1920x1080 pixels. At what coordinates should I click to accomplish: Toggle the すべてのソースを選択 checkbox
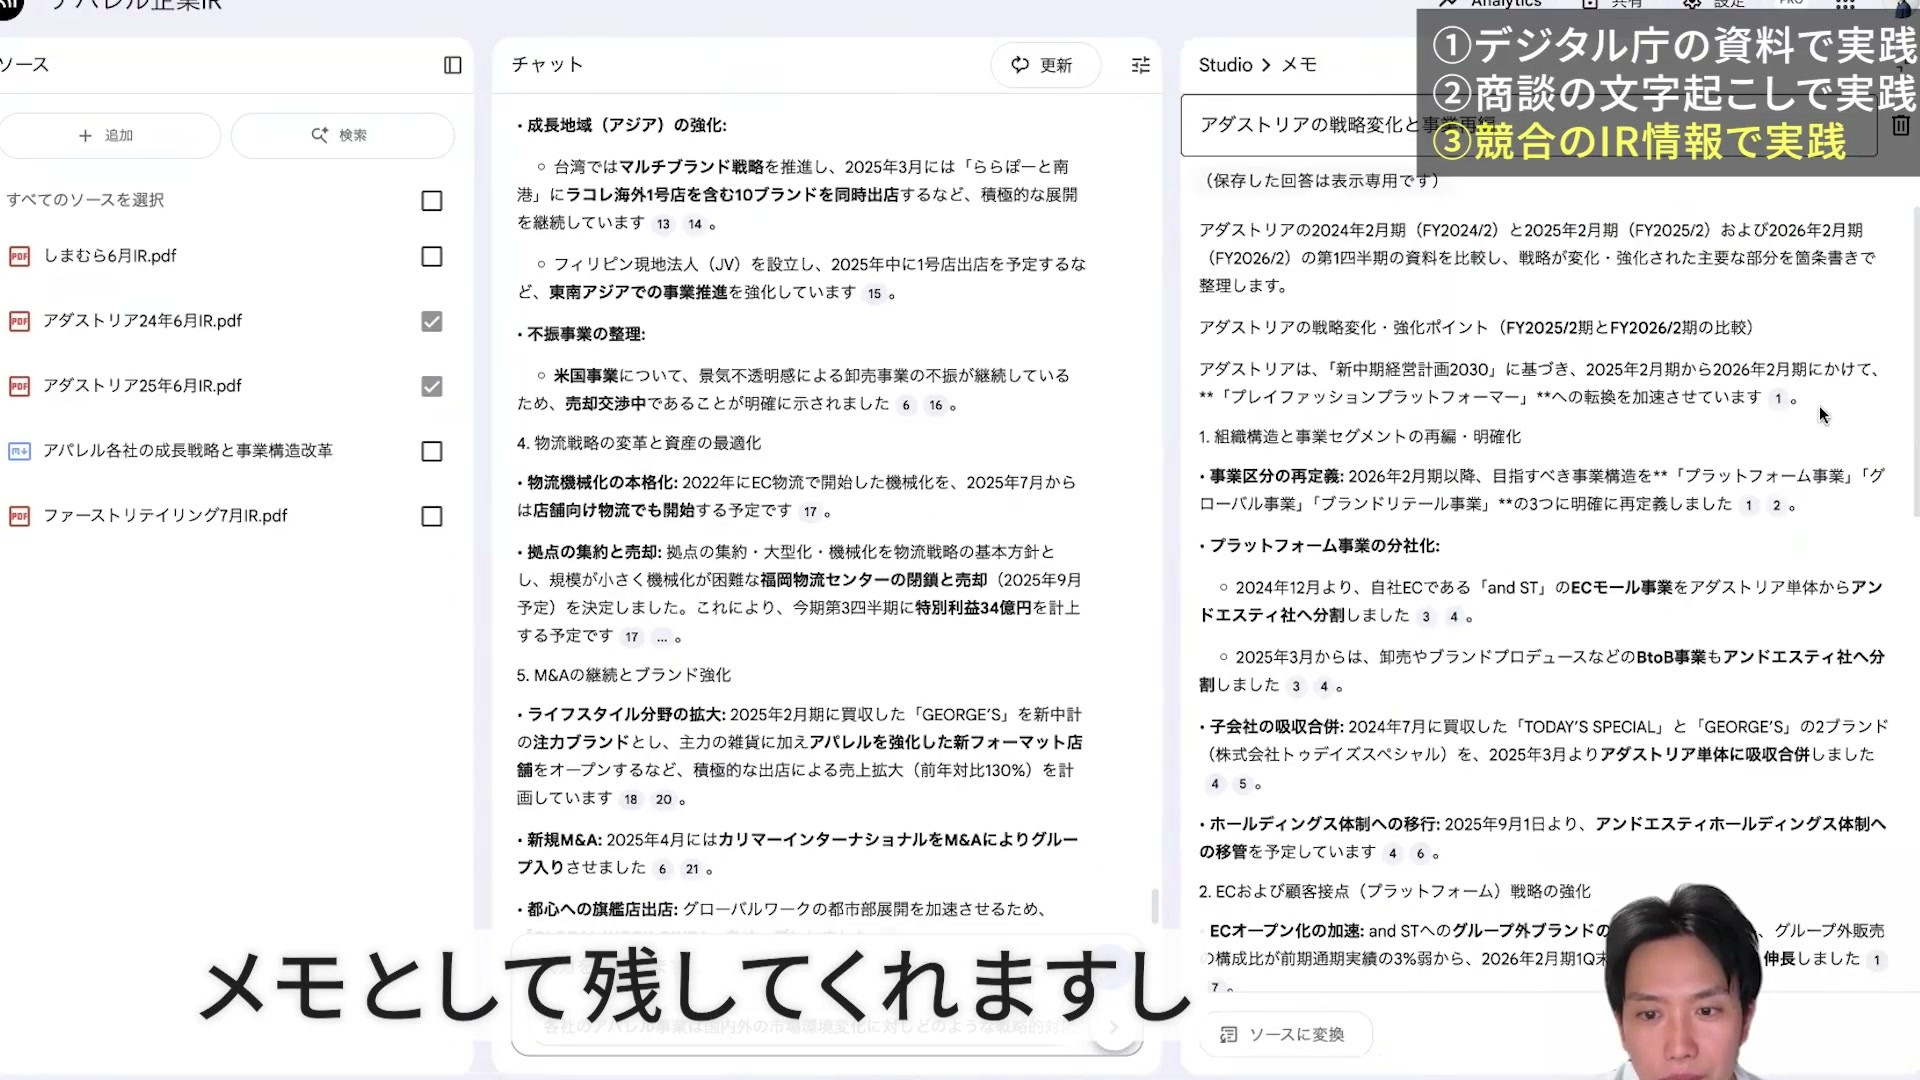tap(431, 201)
